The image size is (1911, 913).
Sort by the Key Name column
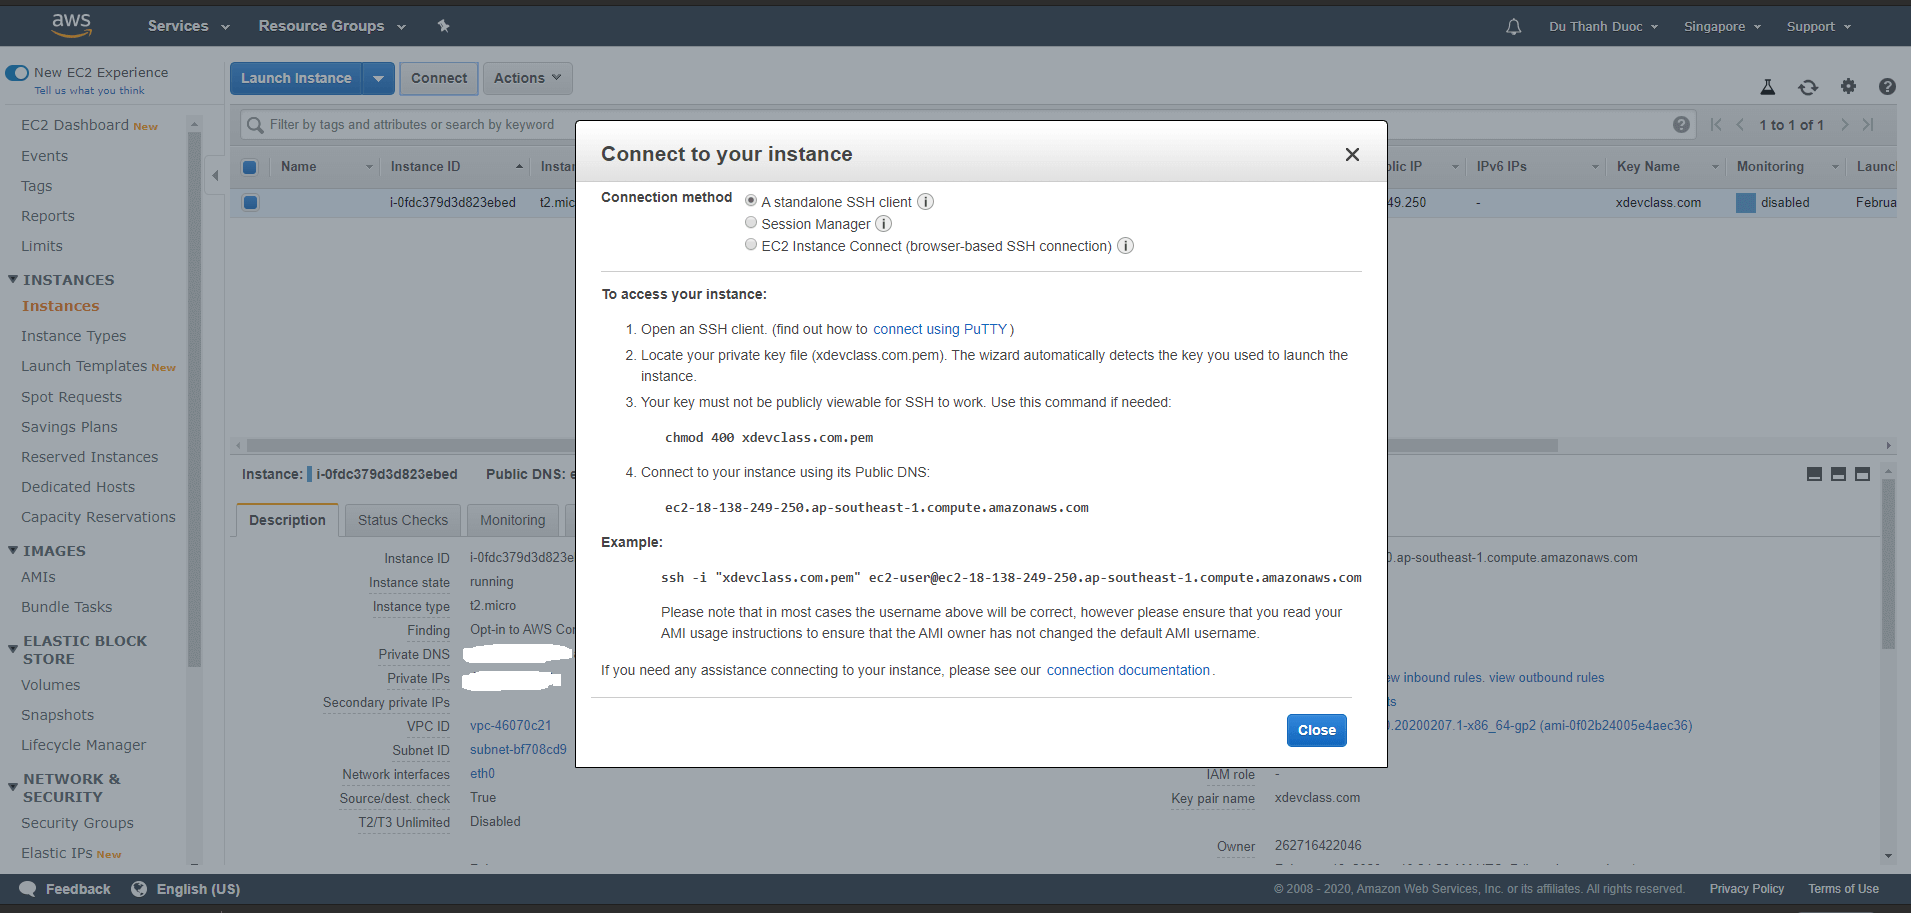[1648, 167]
